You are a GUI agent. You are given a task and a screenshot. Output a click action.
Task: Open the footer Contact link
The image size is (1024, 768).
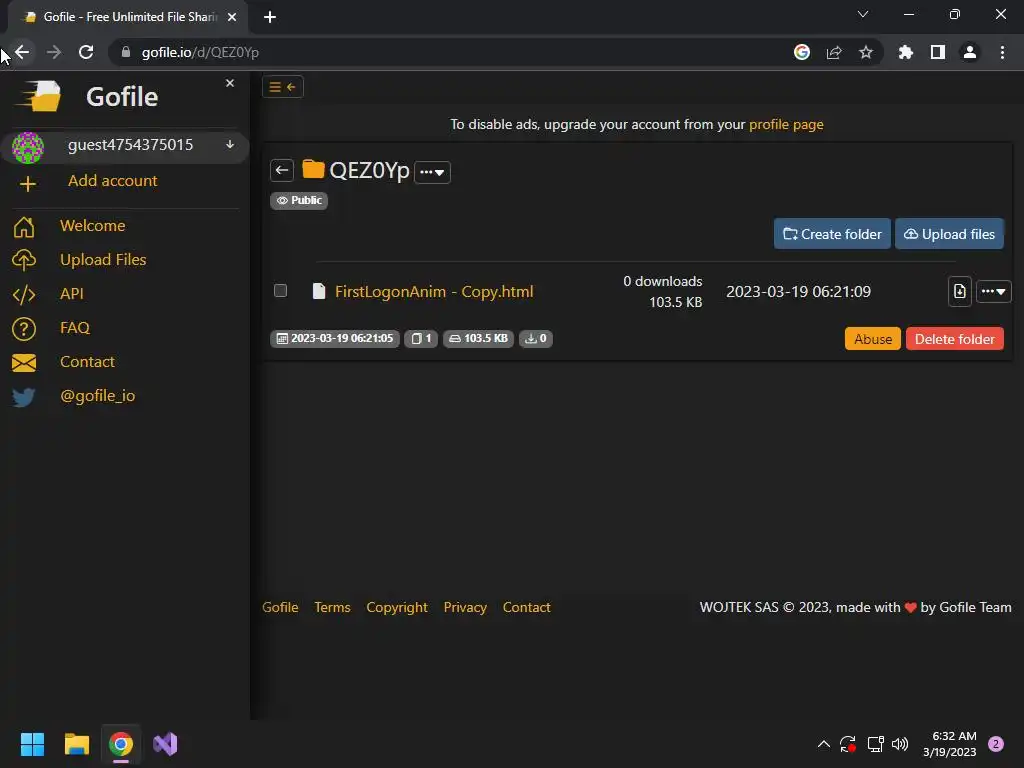tap(526, 607)
